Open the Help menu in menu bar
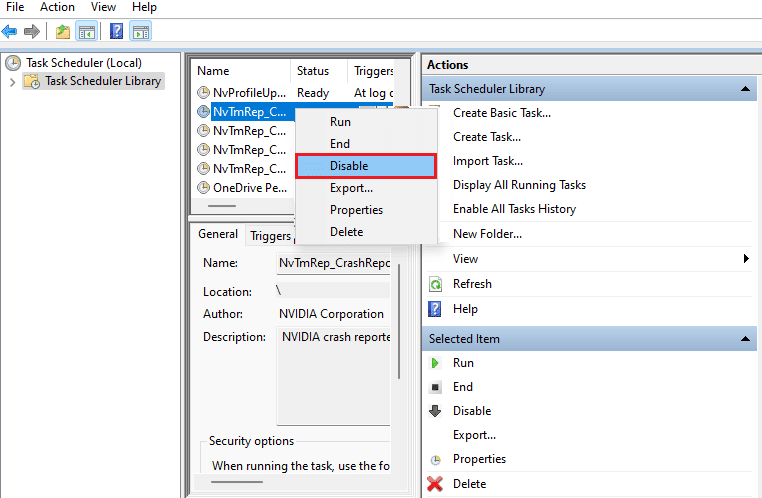Image resolution: width=762 pixels, height=498 pixels. pos(144,7)
